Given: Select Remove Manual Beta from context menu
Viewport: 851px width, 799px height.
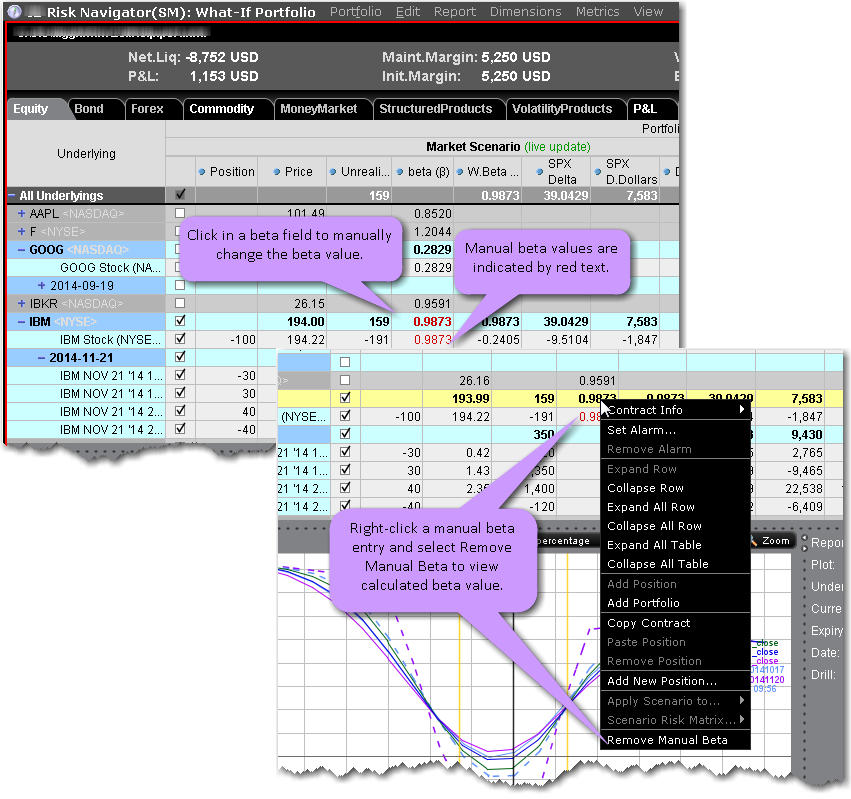Looking at the screenshot, I should 667,740.
